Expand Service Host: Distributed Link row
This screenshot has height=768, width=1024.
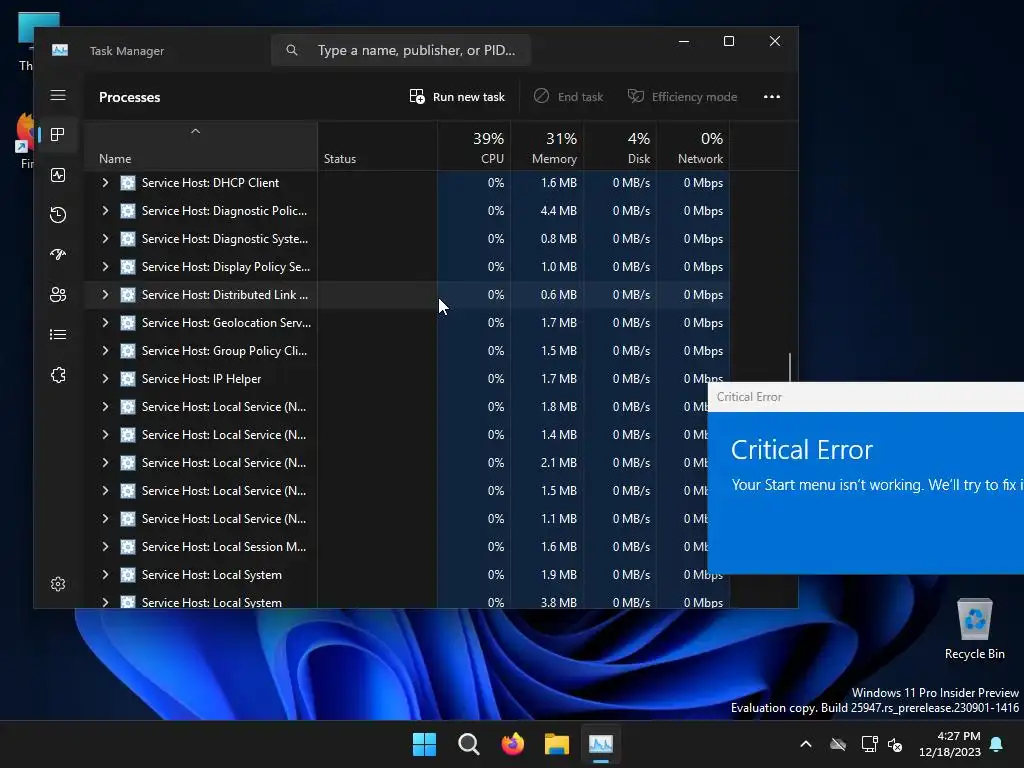click(105, 295)
